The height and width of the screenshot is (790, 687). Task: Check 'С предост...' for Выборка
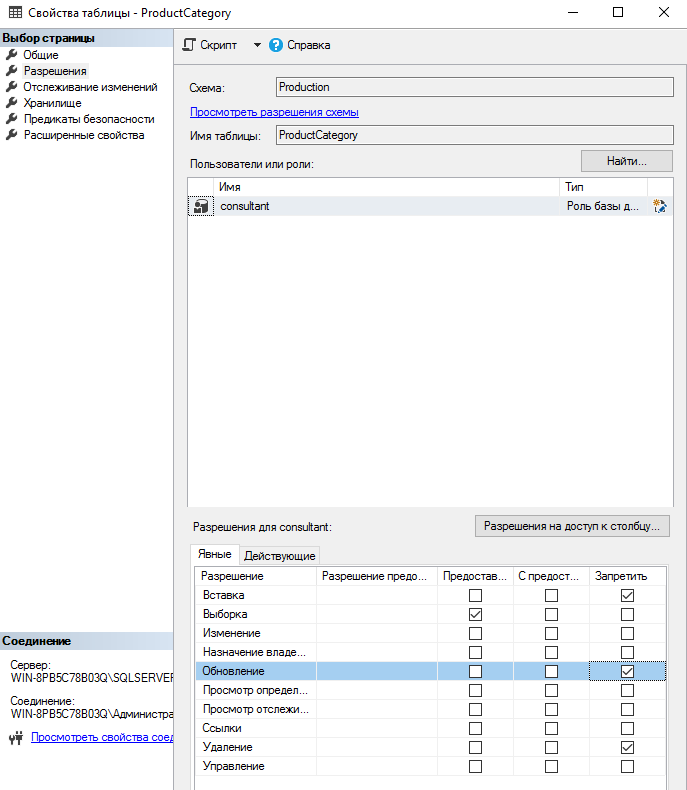[552, 615]
